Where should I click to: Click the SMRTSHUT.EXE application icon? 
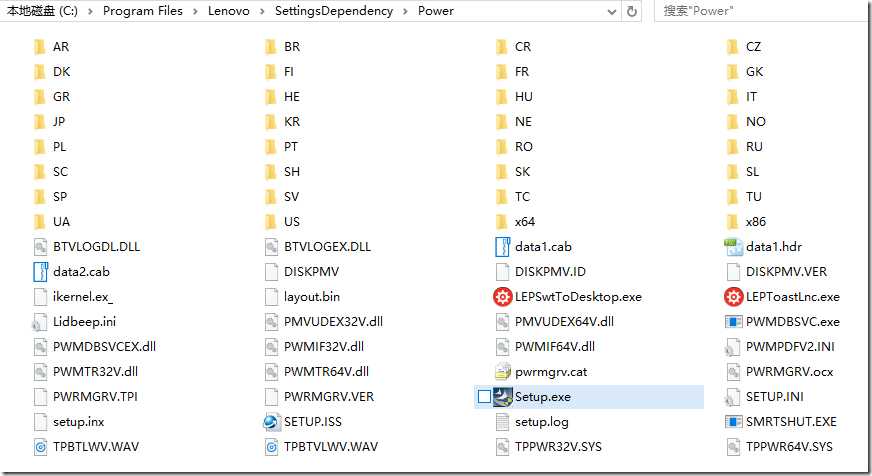tap(734, 422)
